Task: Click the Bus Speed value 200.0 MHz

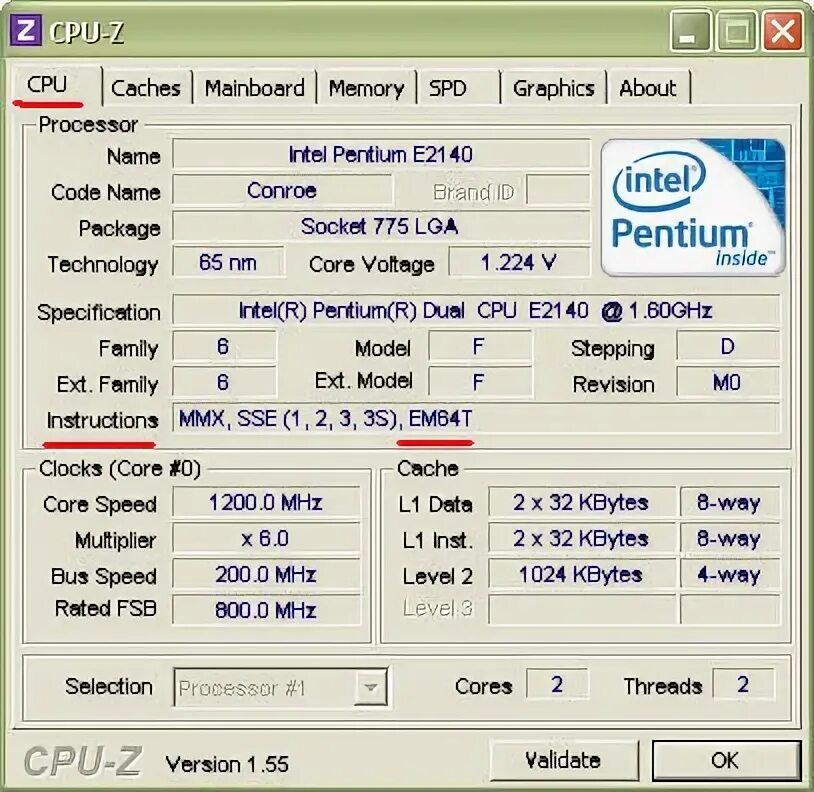Action: pyautogui.click(x=266, y=575)
